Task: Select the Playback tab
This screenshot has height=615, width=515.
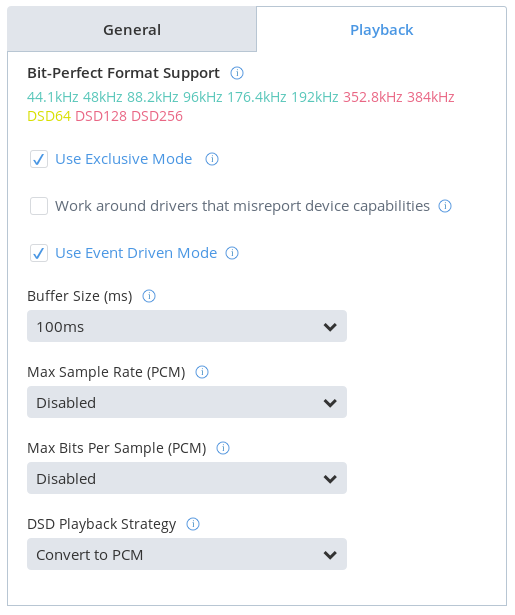Action: [x=381, y=29]
